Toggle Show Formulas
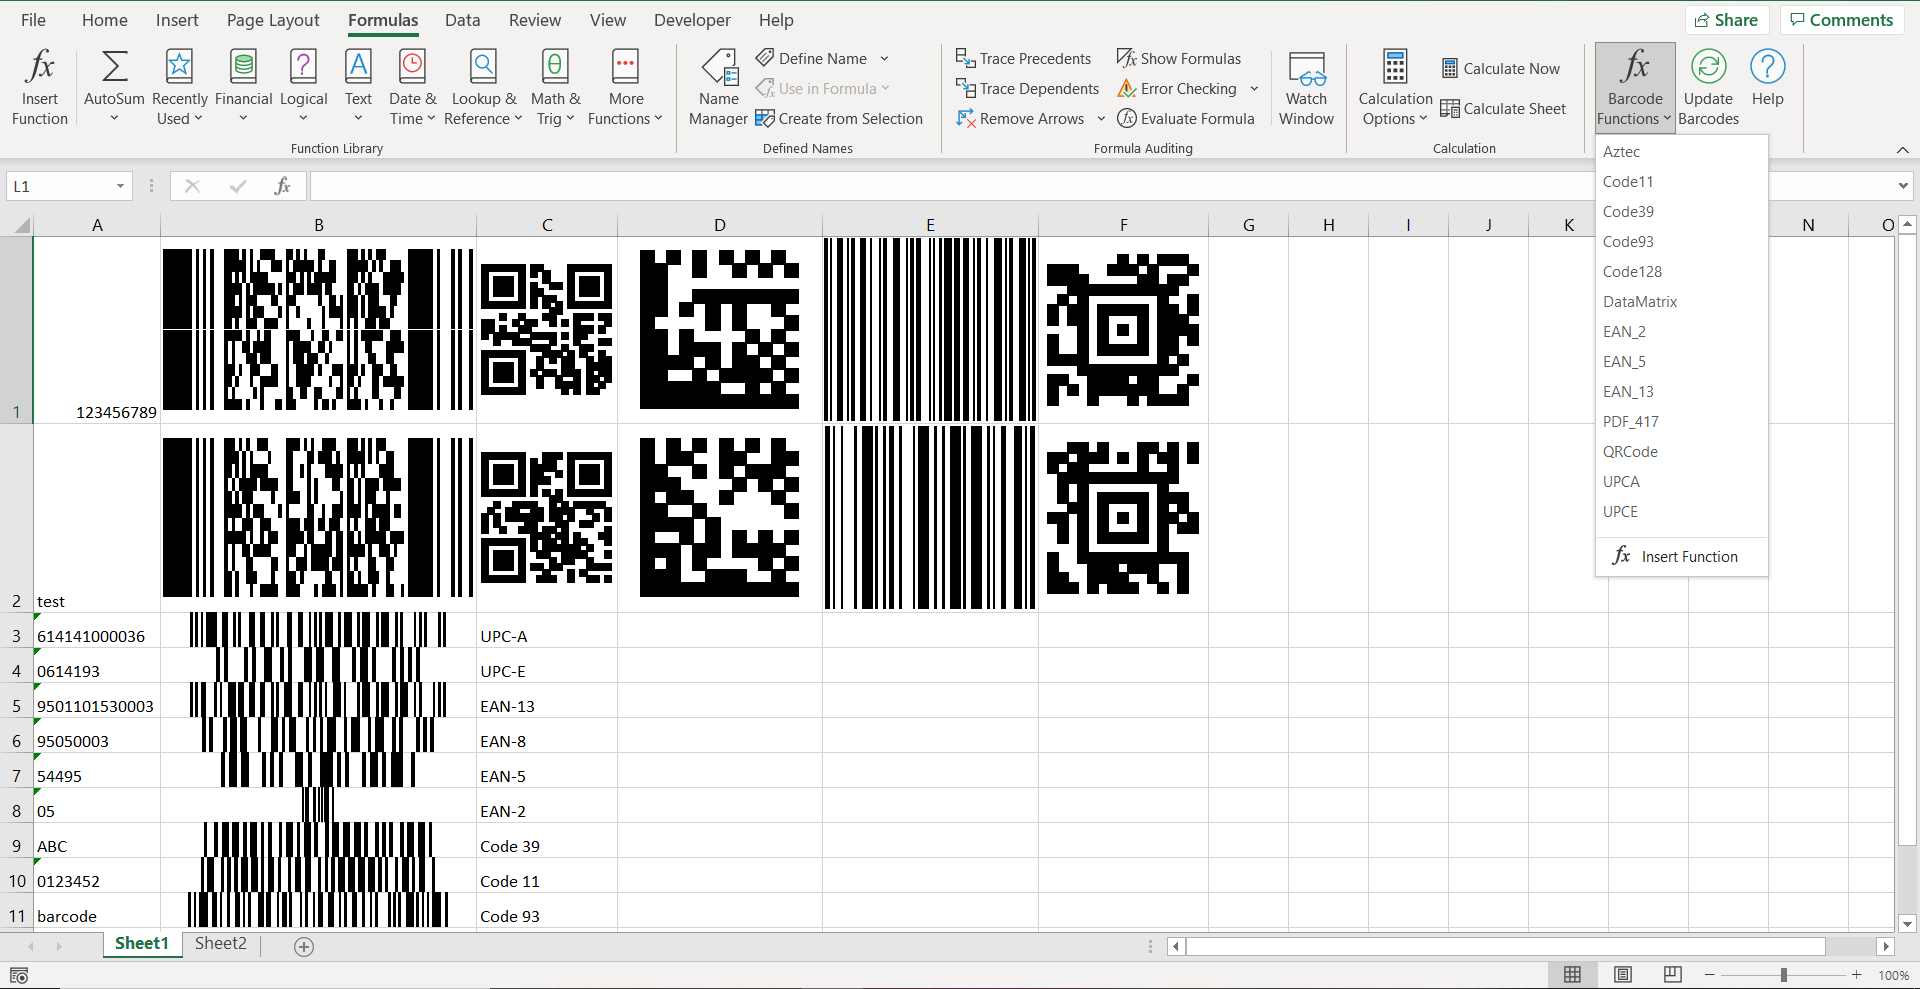The height and width of the screenshot is (989, 1920). point(1179,58)
